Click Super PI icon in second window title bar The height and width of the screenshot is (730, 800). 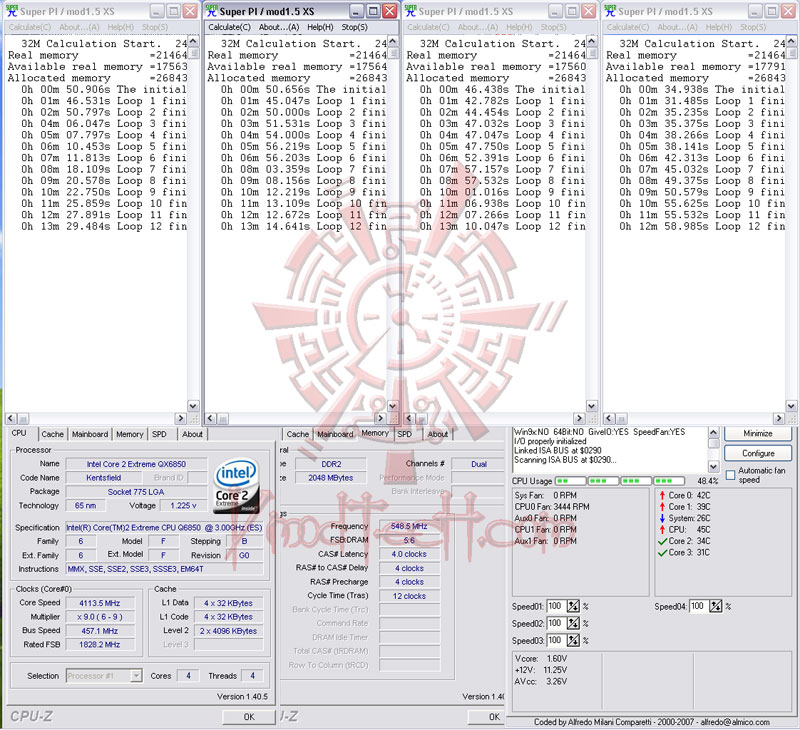pyautogui.click(x=211, y=11)
